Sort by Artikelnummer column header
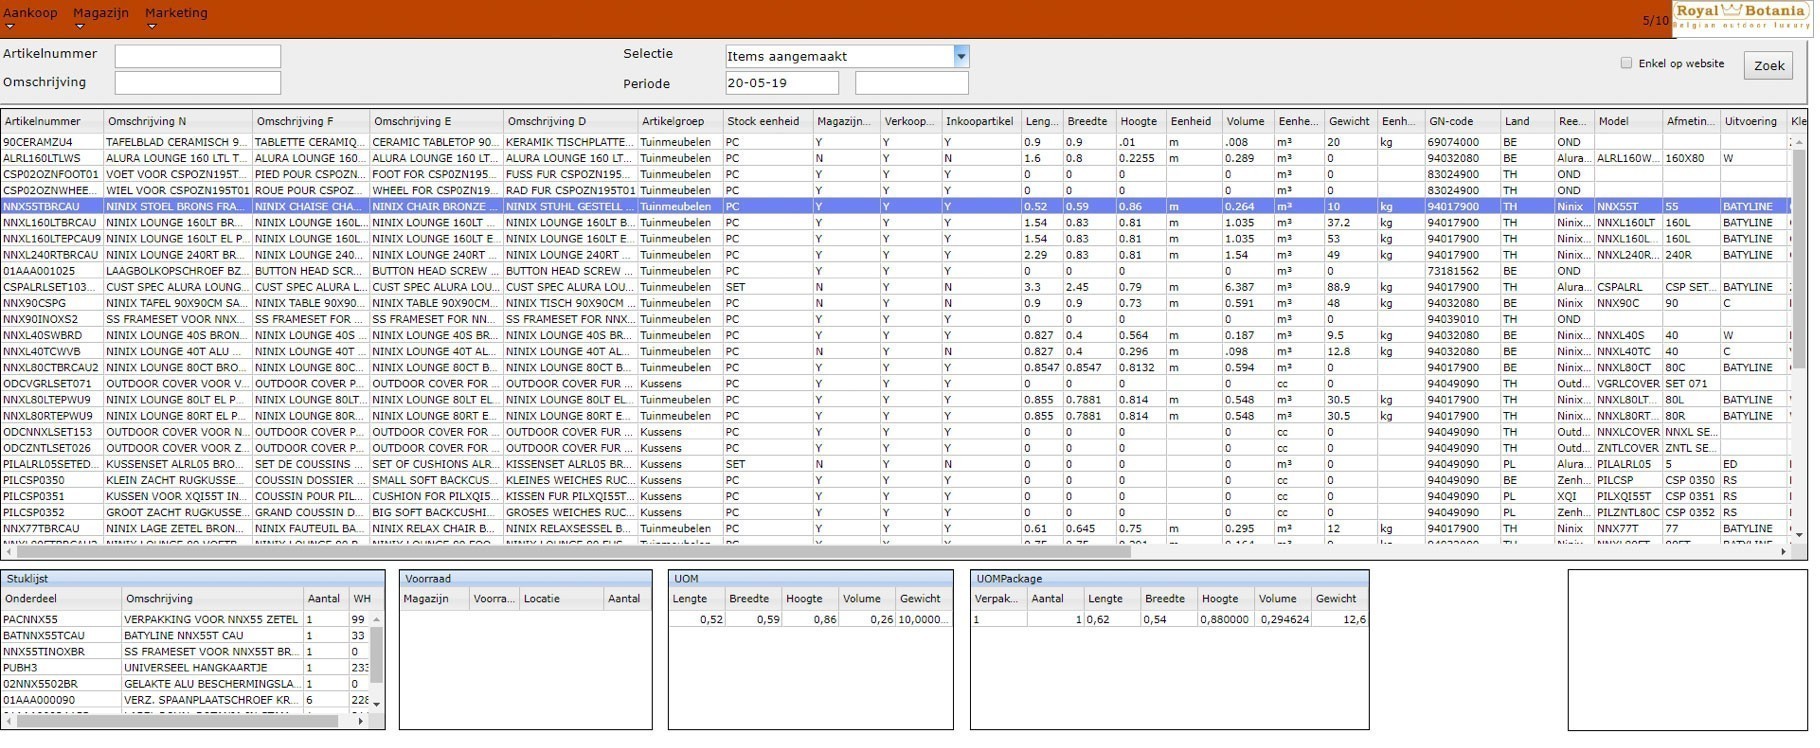The width and height of the screenshot is (1820, 748). point(52,121)
